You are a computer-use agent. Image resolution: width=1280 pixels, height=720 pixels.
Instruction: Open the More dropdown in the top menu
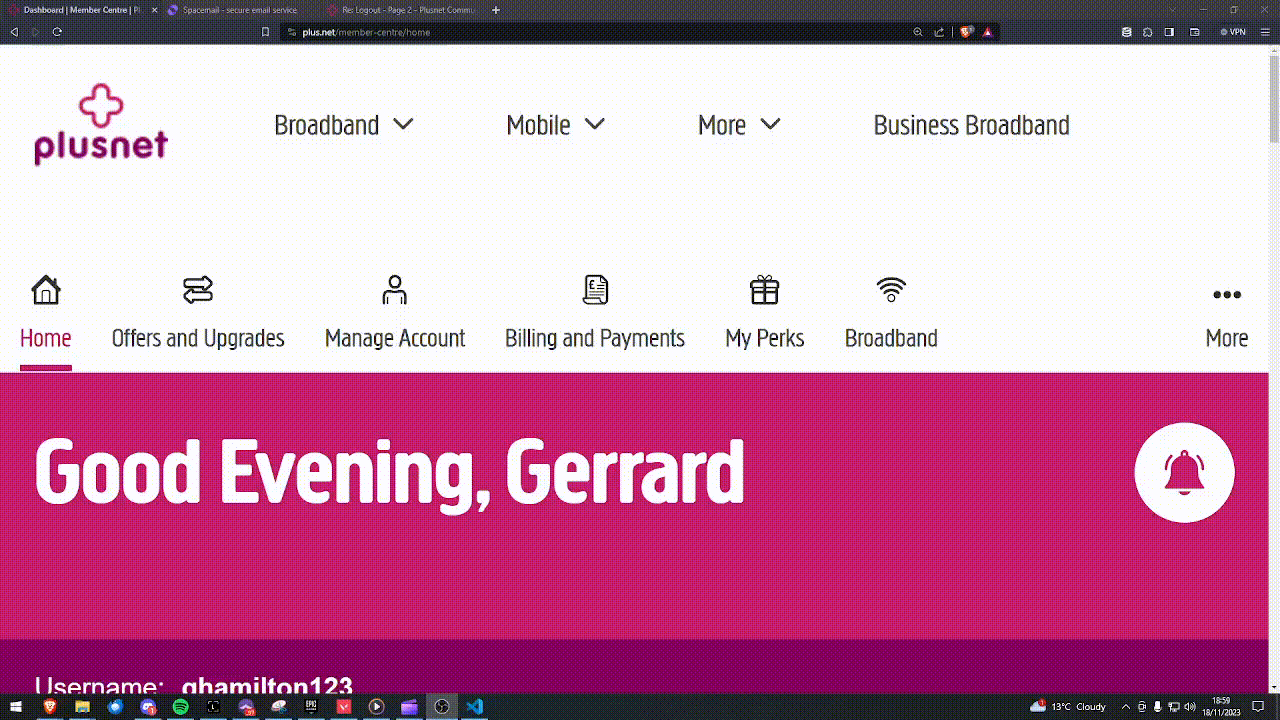[738, 124]
